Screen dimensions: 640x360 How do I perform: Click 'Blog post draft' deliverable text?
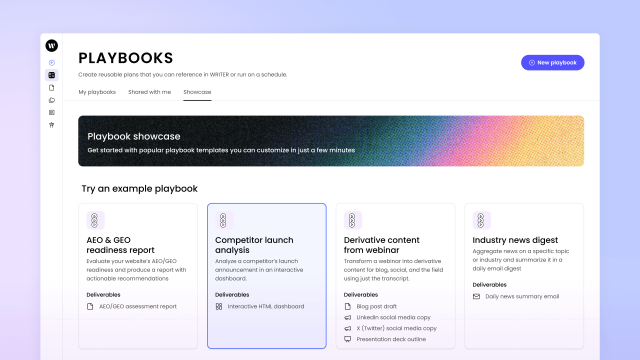(x=376, y=306)
